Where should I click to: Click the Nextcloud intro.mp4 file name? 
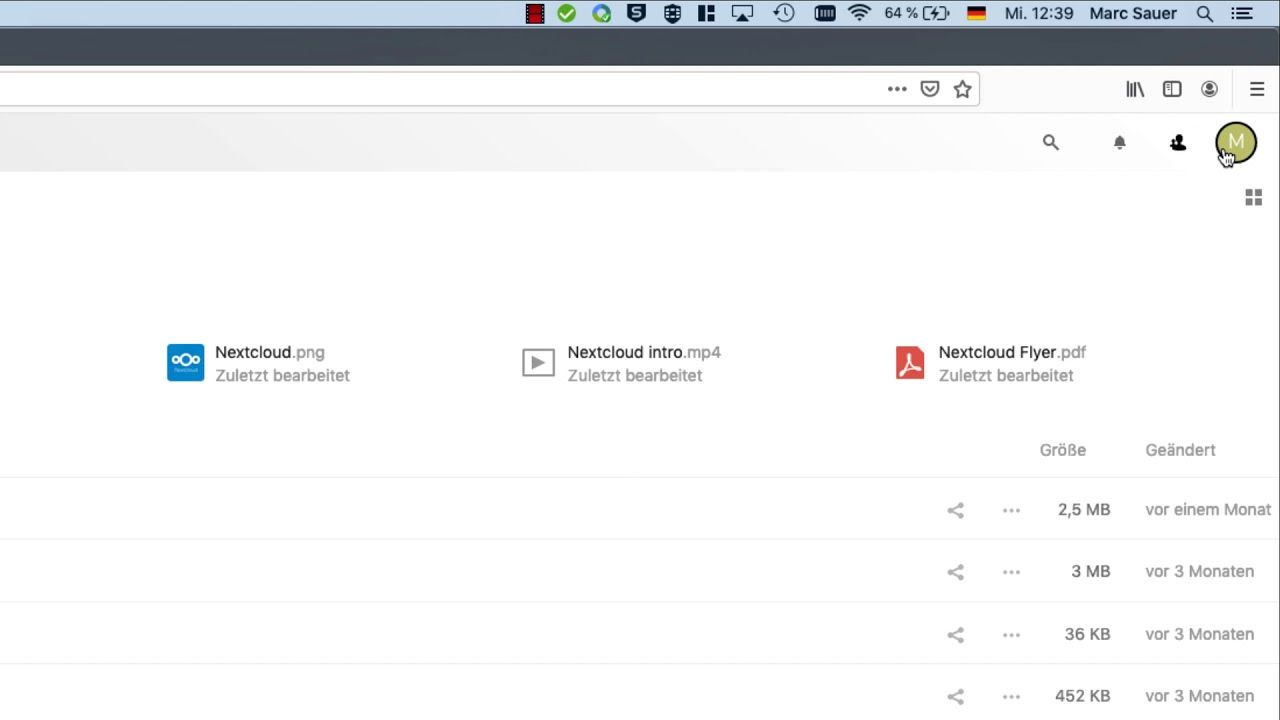point(644,352)
